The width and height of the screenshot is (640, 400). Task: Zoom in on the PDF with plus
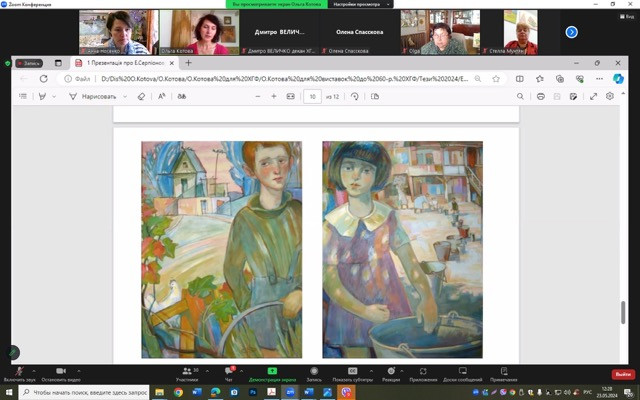tap(273, 97)
